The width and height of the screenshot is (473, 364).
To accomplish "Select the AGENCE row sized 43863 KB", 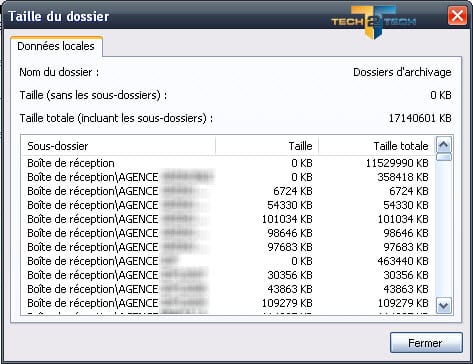I will [228, 289].
